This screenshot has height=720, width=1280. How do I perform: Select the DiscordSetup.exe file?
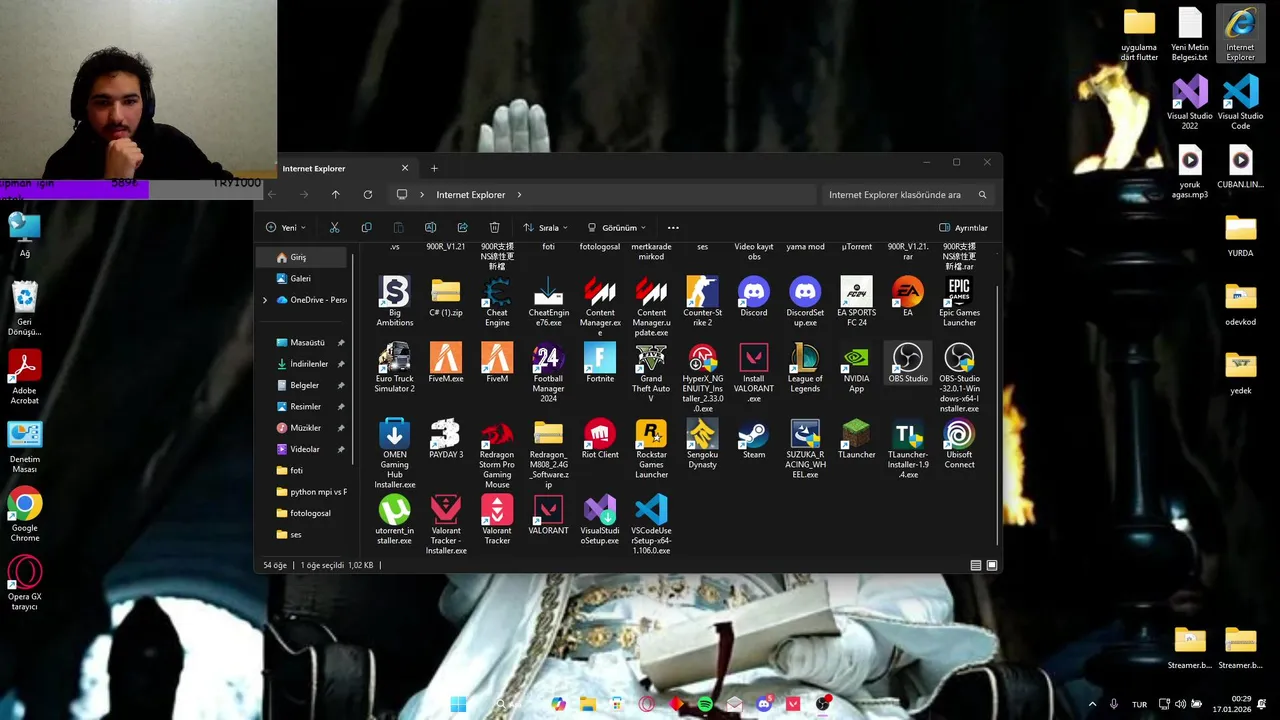(805, 292)
